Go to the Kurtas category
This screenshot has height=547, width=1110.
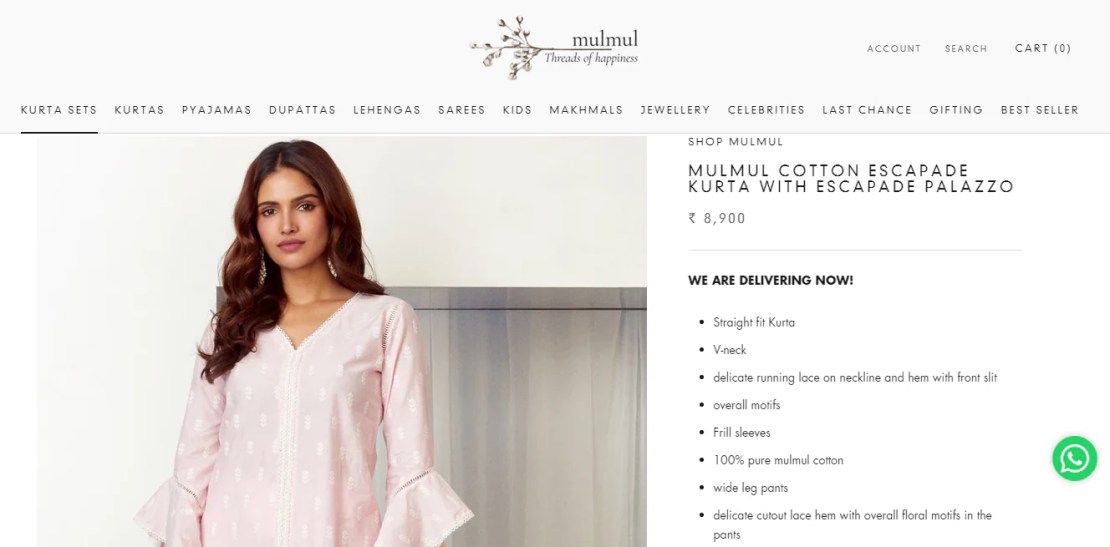click(139, 110)
